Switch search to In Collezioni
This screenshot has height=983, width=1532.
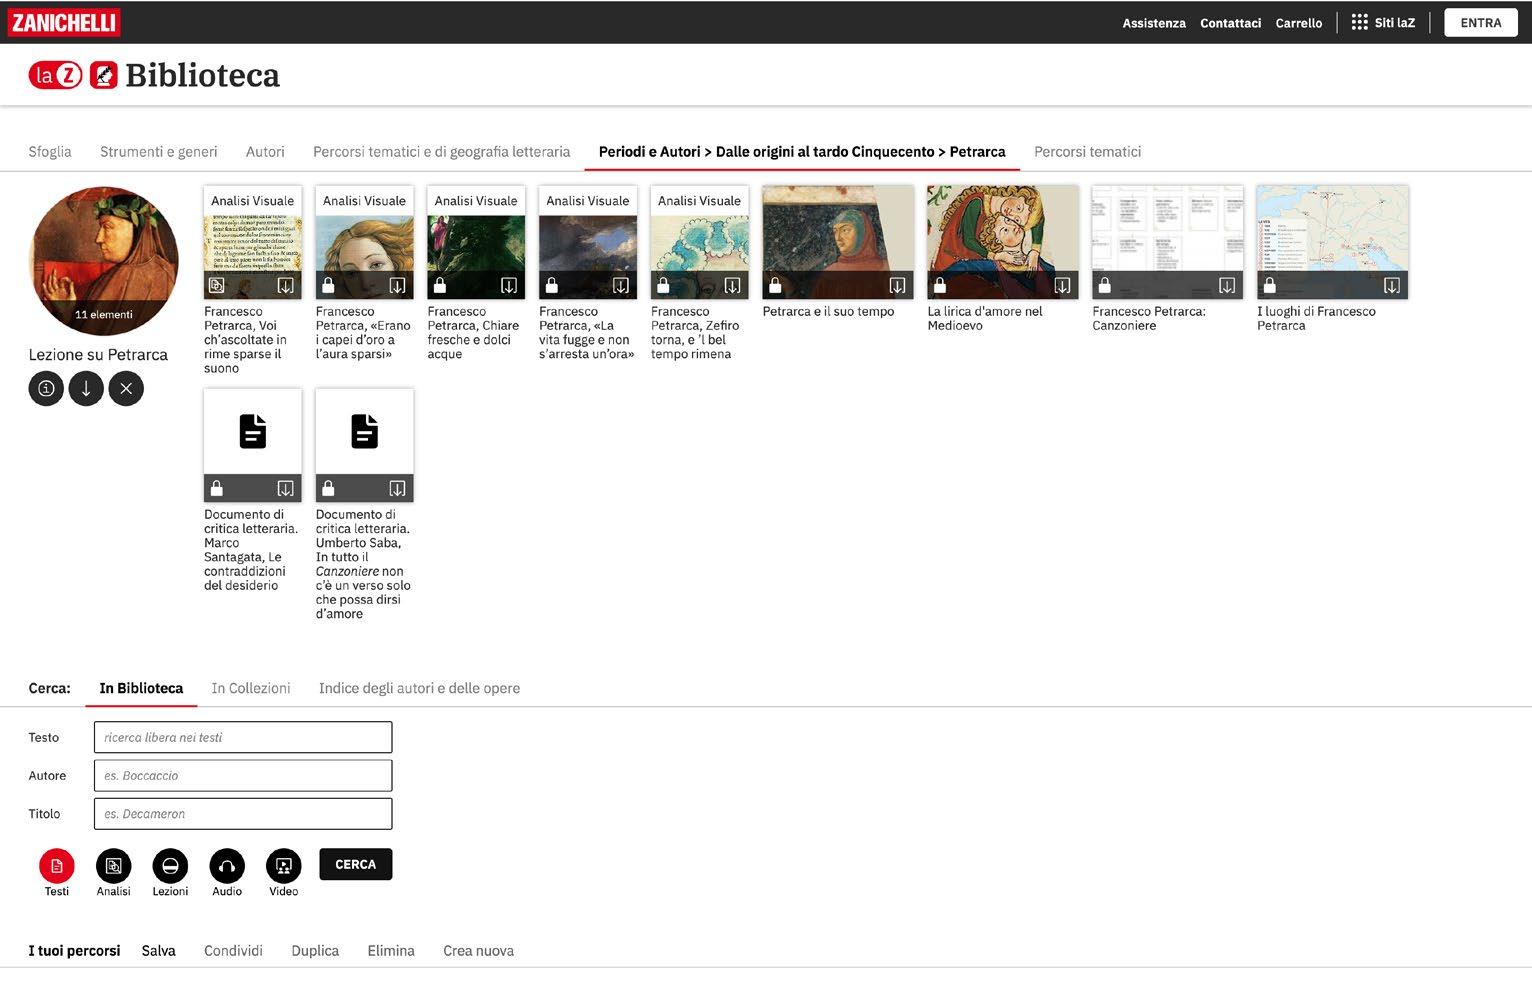(251, 688)
